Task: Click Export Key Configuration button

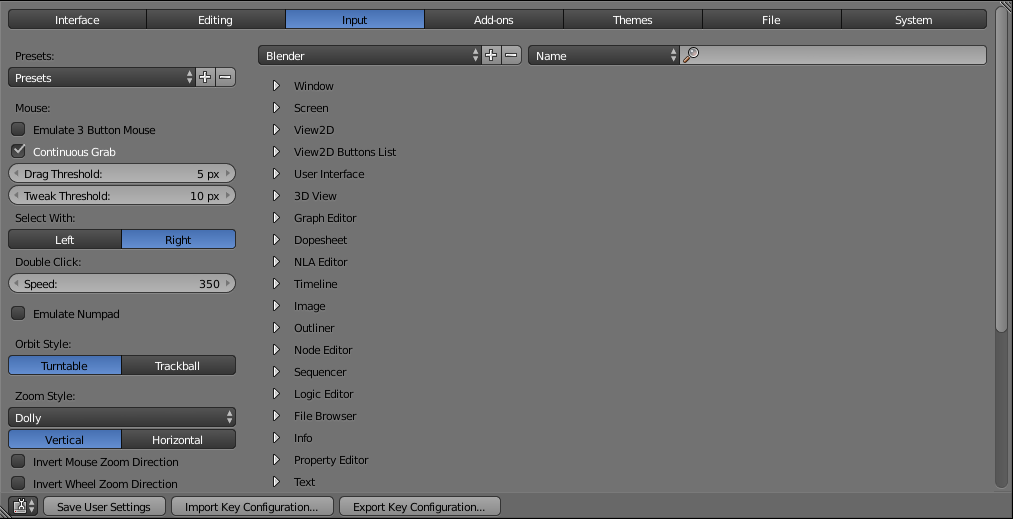Action: tap(419, 507)
